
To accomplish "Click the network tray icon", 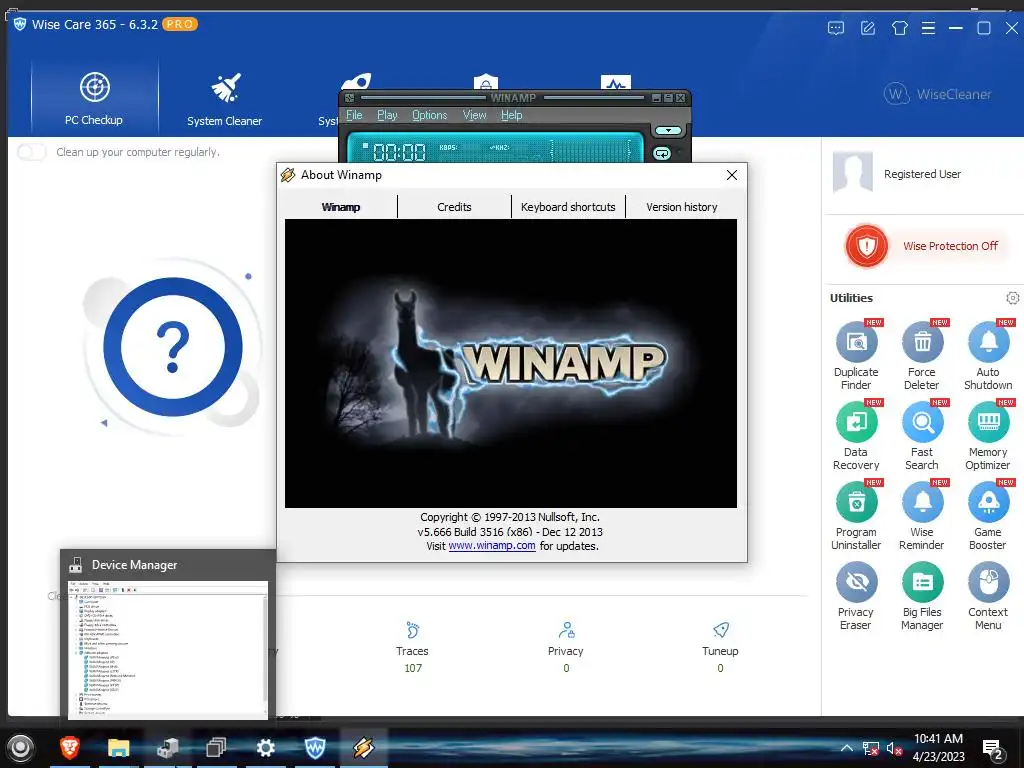I will pyautogui.click(x=871, y=748).
